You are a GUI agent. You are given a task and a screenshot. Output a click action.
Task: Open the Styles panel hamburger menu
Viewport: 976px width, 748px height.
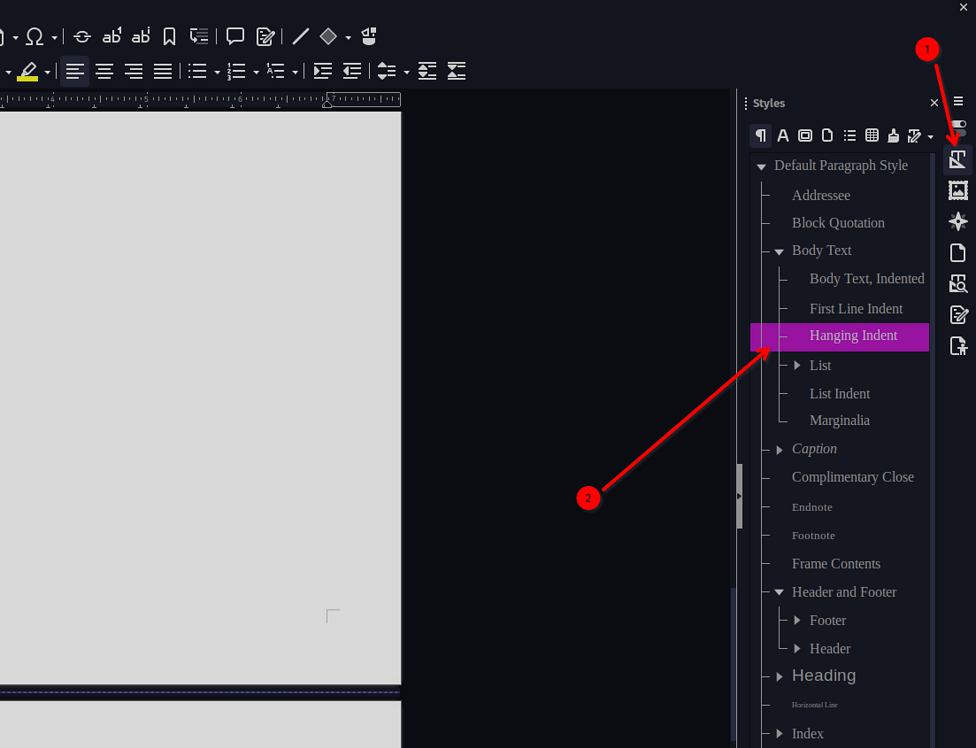click(958, 102)
